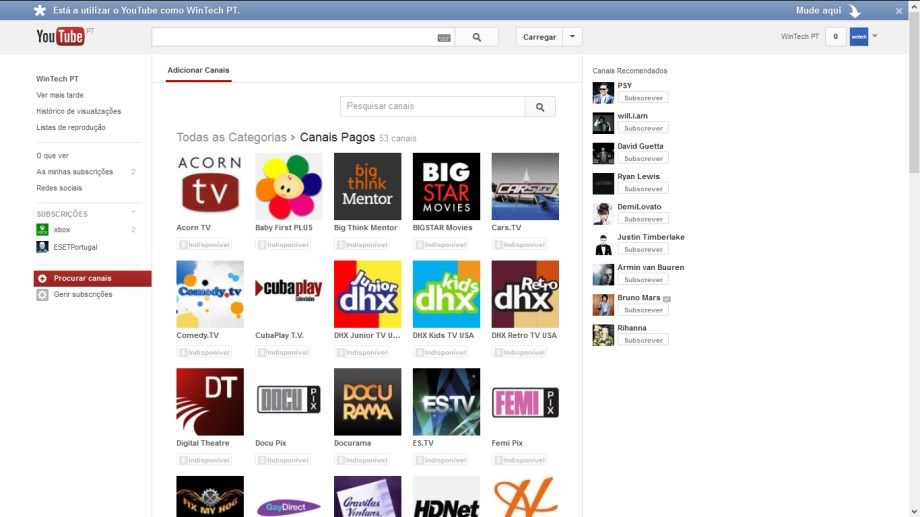Click the Todas as Categorias link
Image resolution: width=920 pixels, height=517 pixels.
230,137
